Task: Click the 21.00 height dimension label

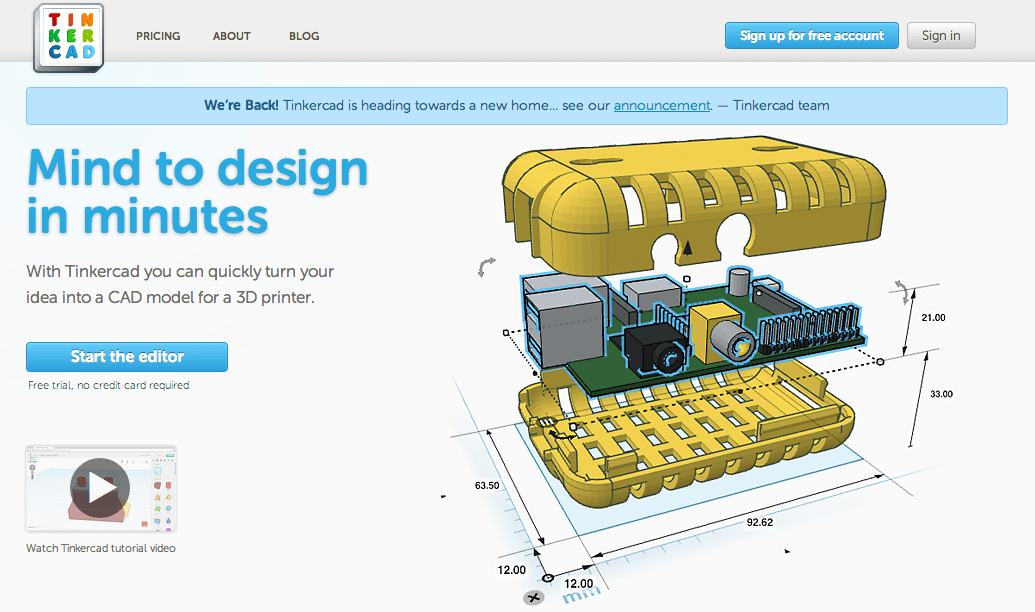Action: pyautogui.click(x=933, y=318)
